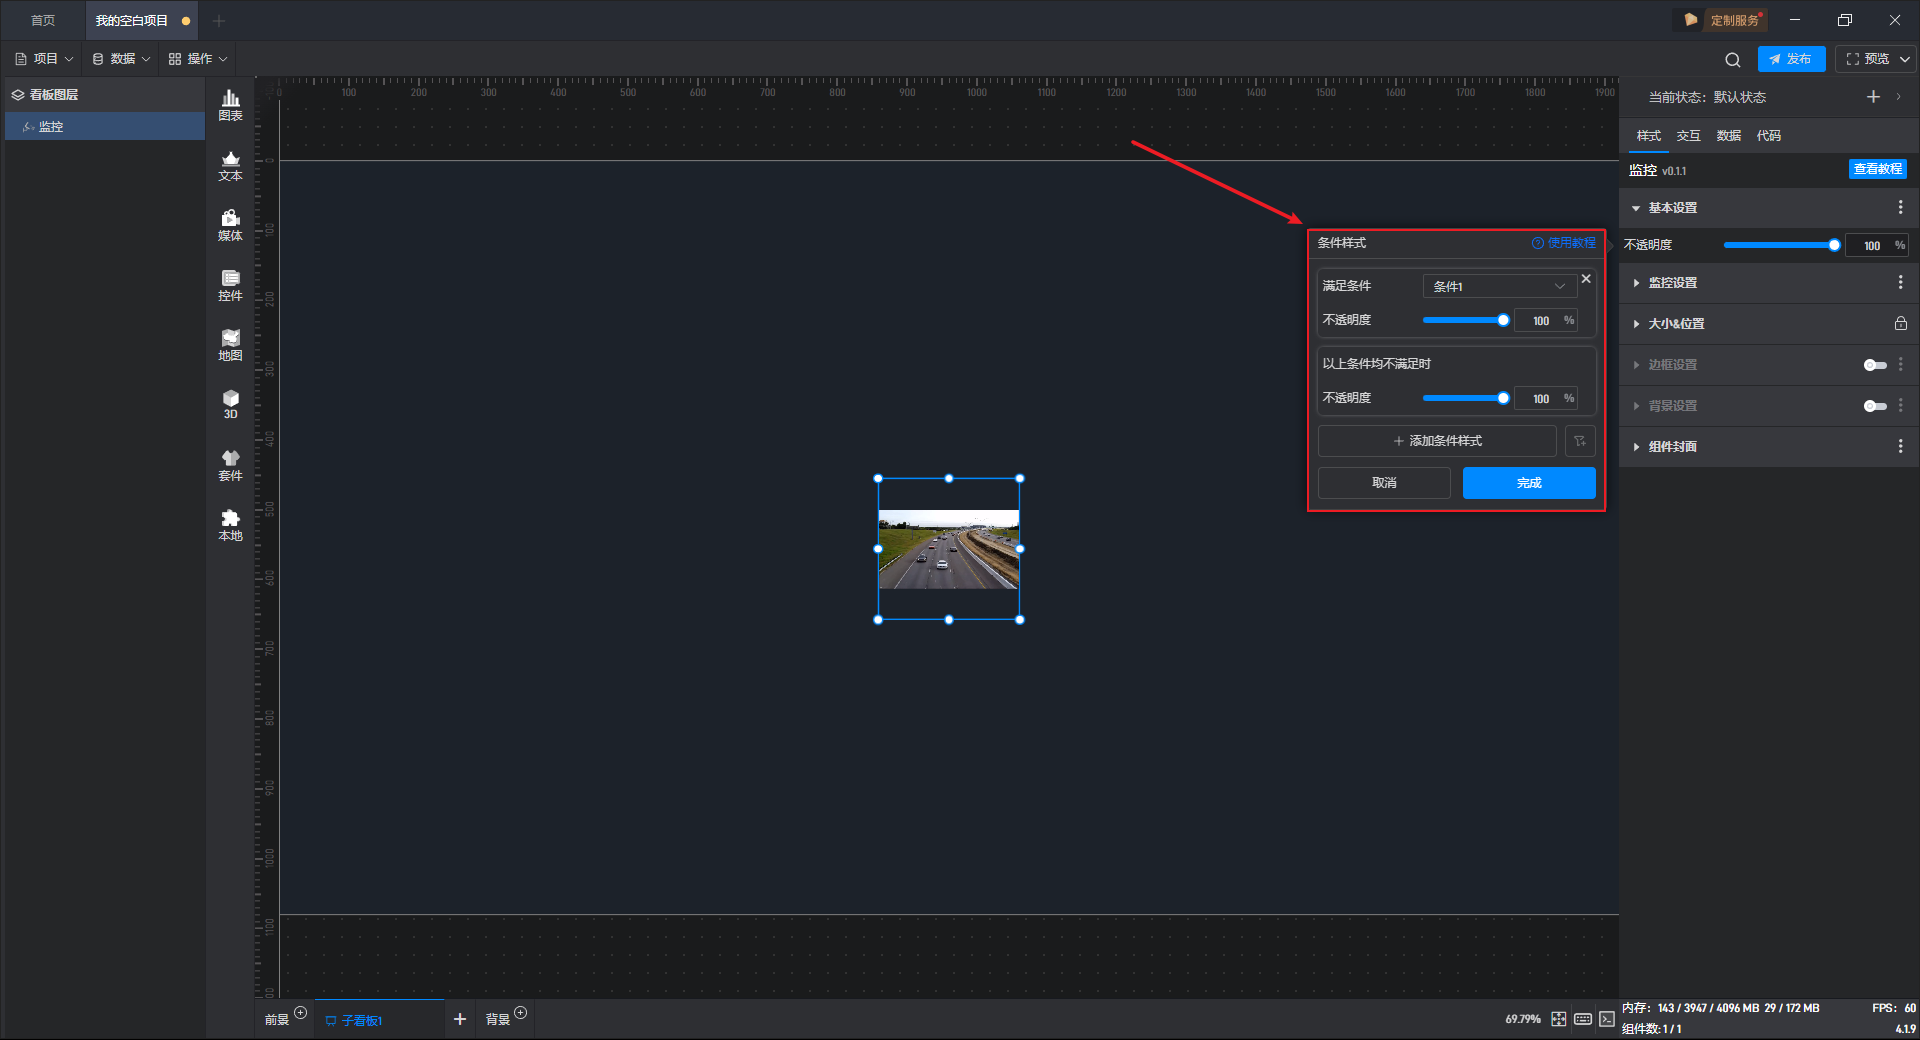Screen dimensions: 1920x1040
Task: Enable the 背景设置 toggle switch
Action: [1875, 406]
